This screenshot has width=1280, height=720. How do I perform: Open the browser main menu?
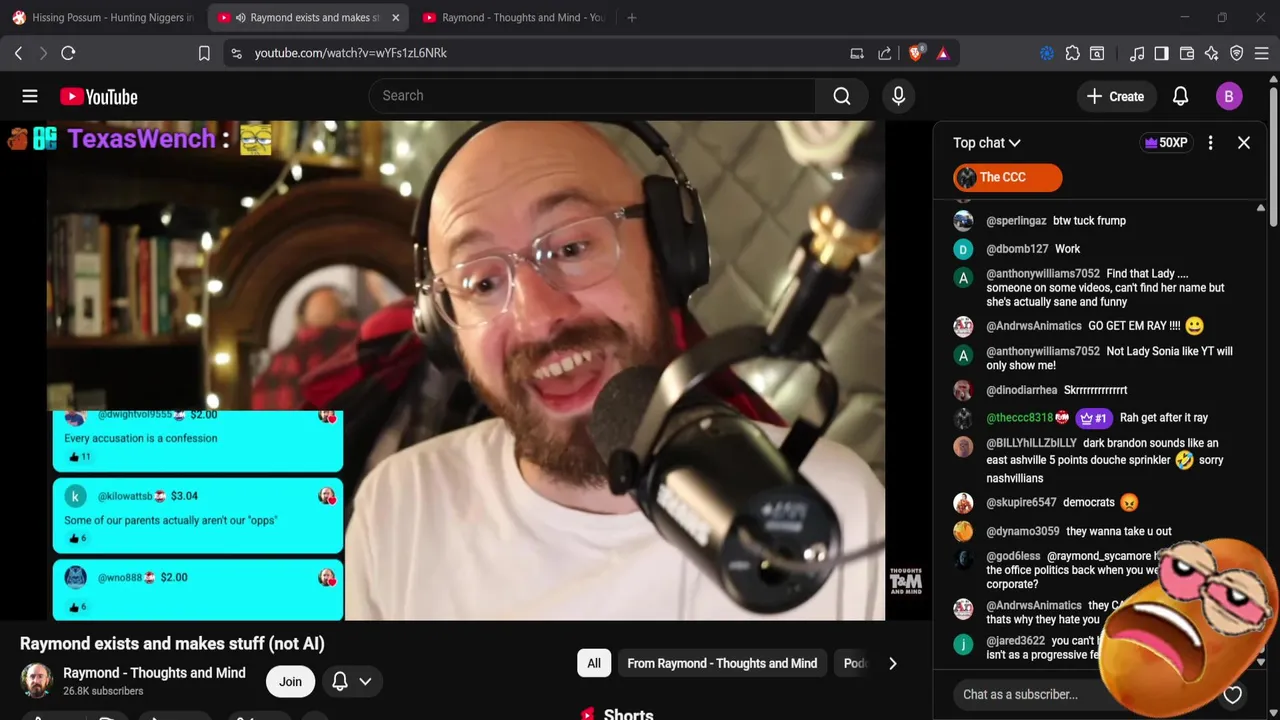pyautogui.click(x=1261, y=53)
